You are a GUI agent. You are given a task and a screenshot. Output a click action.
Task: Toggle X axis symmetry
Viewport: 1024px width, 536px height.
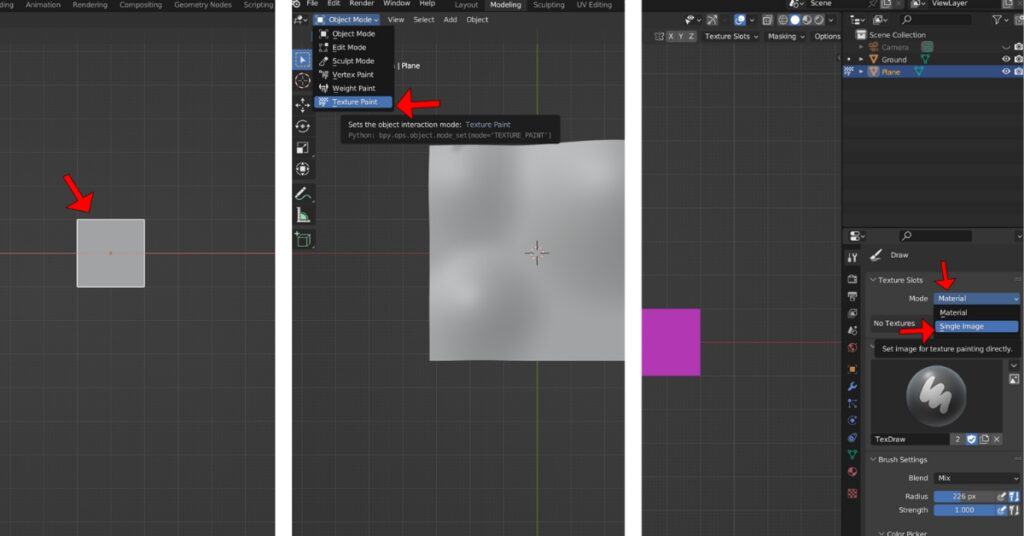(x=670, y=37)
